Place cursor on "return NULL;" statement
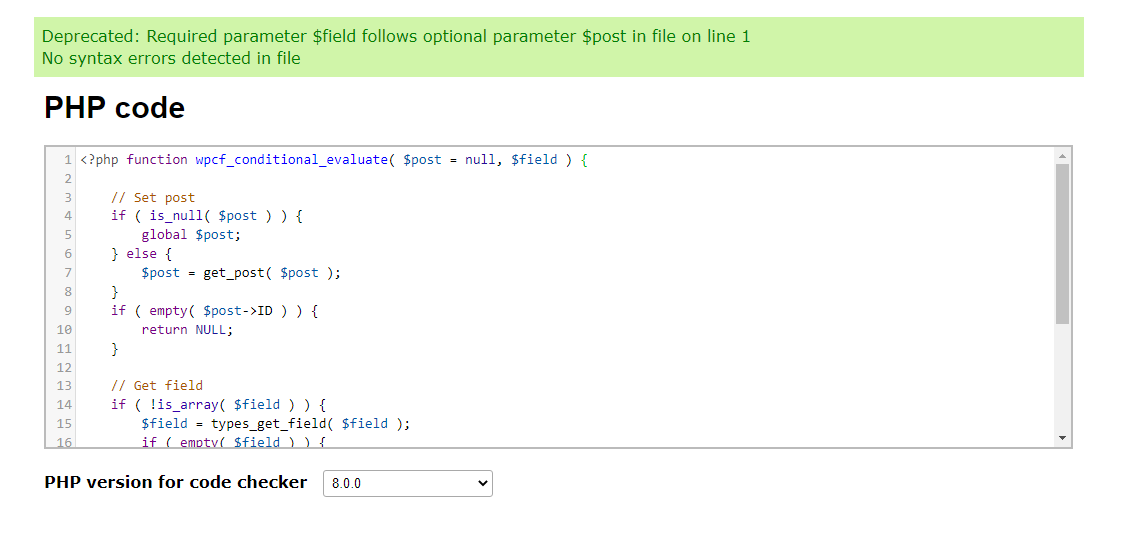The height and width of the screenshot is (539, 1124). click(x=187, y=330)
